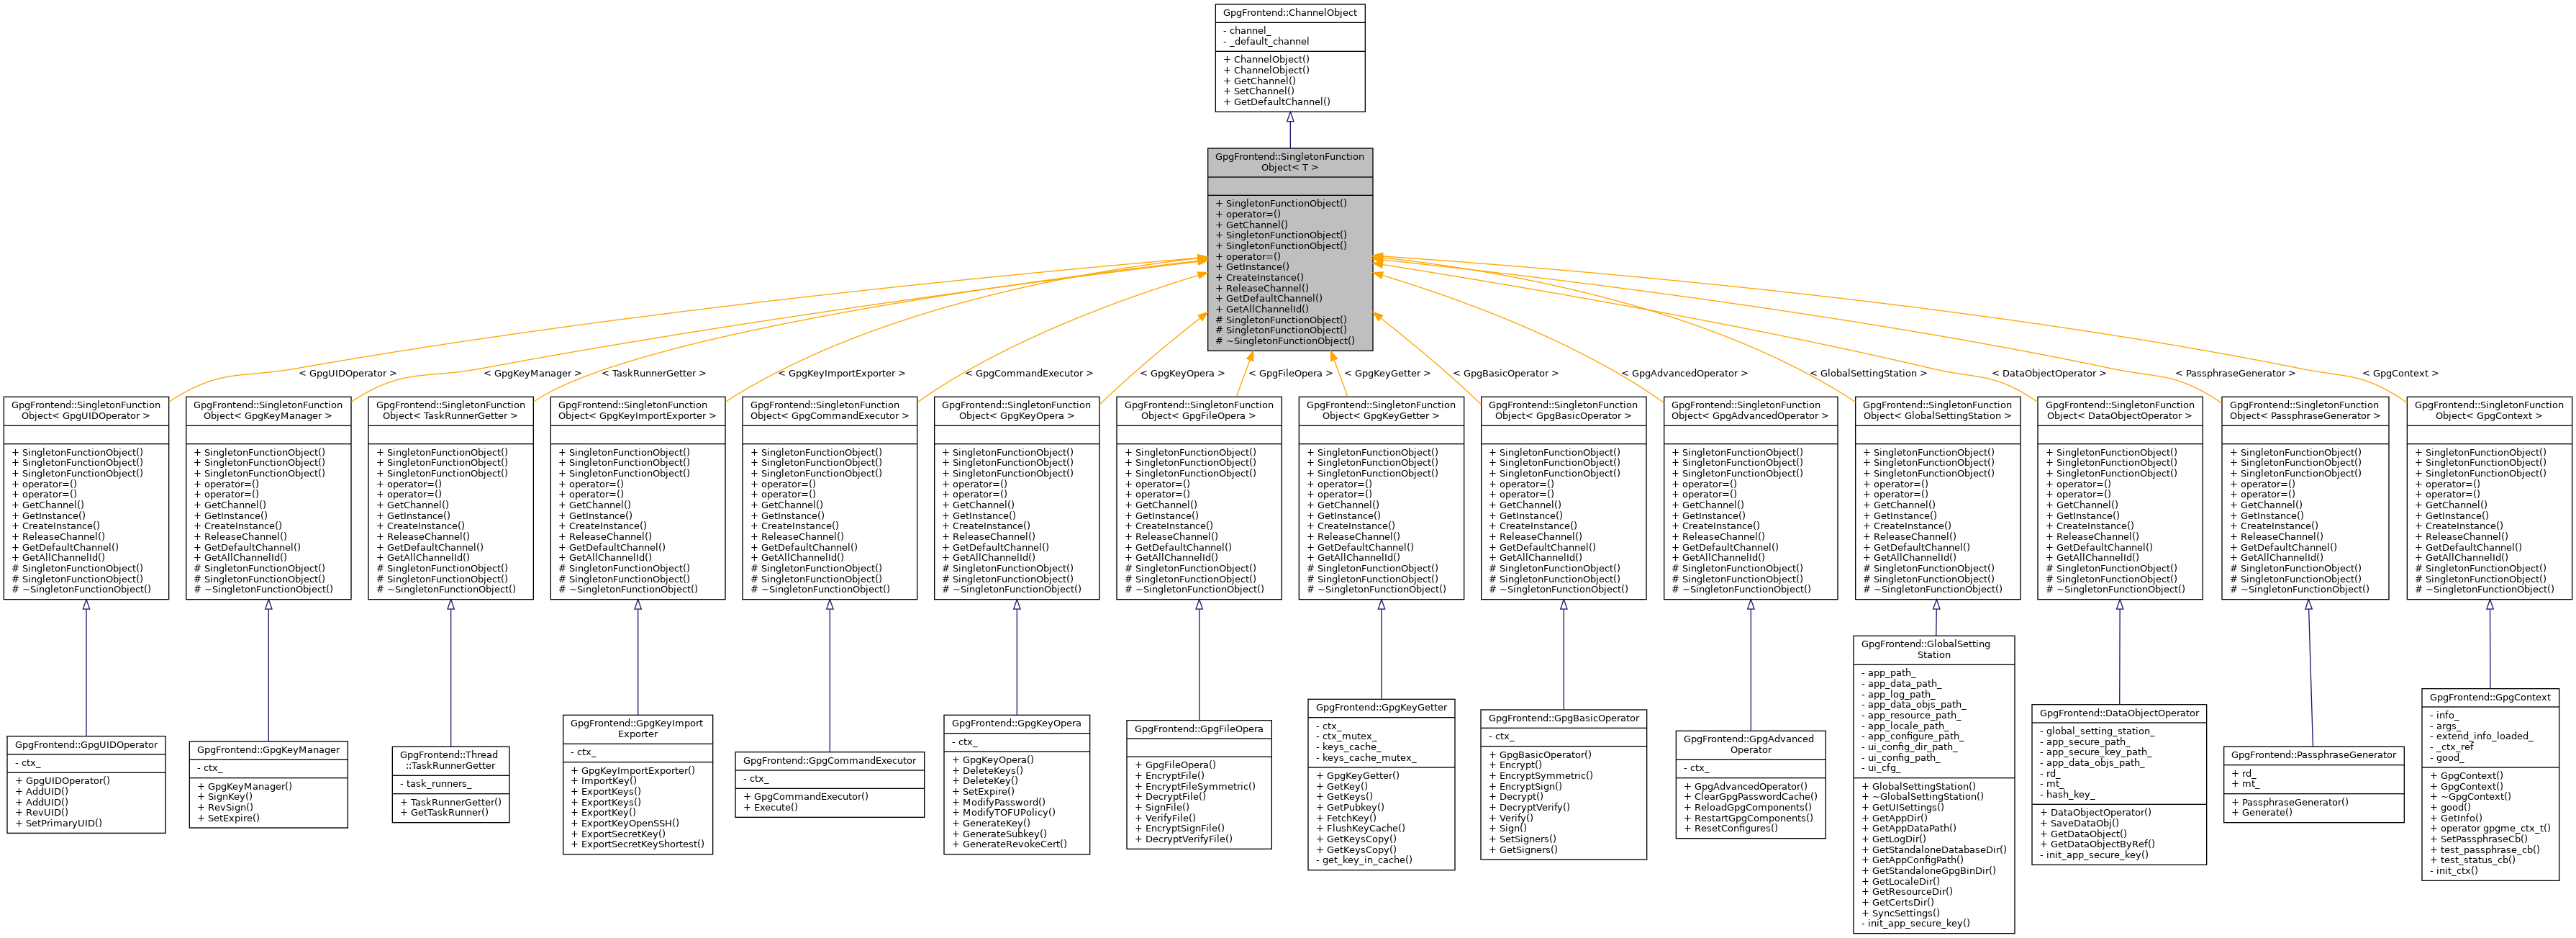Click '+ GetDataObjectByRef()' in DataObjectOperator
This screenshot has height=938, width=2576.
point(2097,845)
